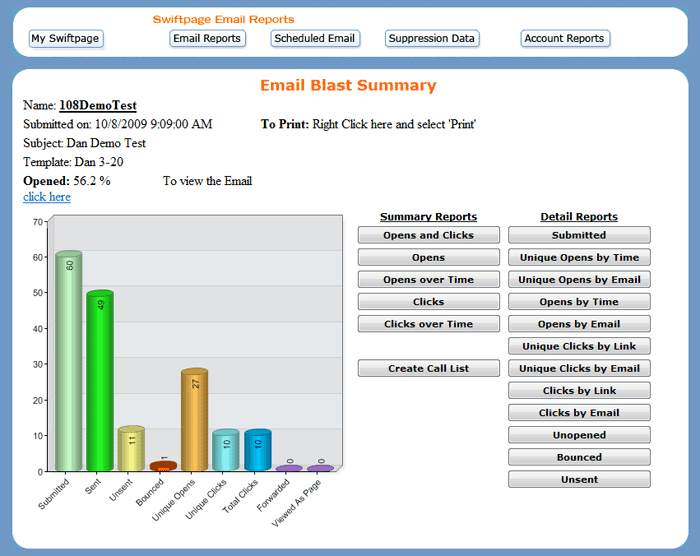Open the Submitted detail report
Viewport: 700px width, 556px height.
coord(579,235)
